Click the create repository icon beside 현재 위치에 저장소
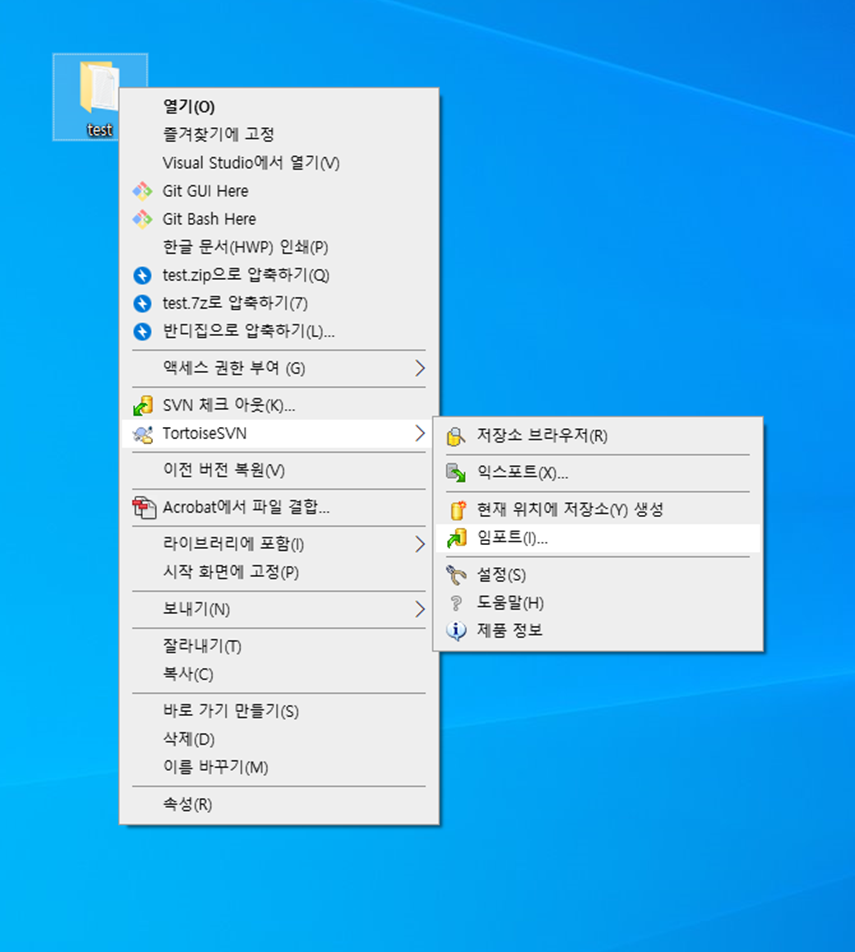Screen dimensions: 855x952 tap(458, 510)
